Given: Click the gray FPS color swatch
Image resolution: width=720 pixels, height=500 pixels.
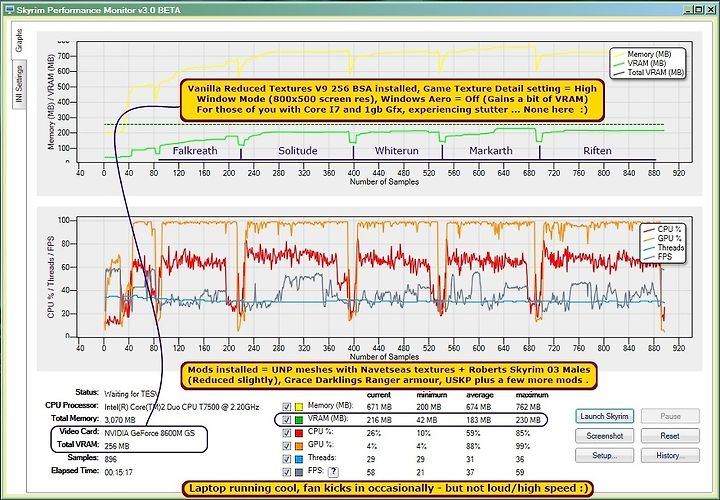Looking at the screenshot, I should [x=299, y=472].
